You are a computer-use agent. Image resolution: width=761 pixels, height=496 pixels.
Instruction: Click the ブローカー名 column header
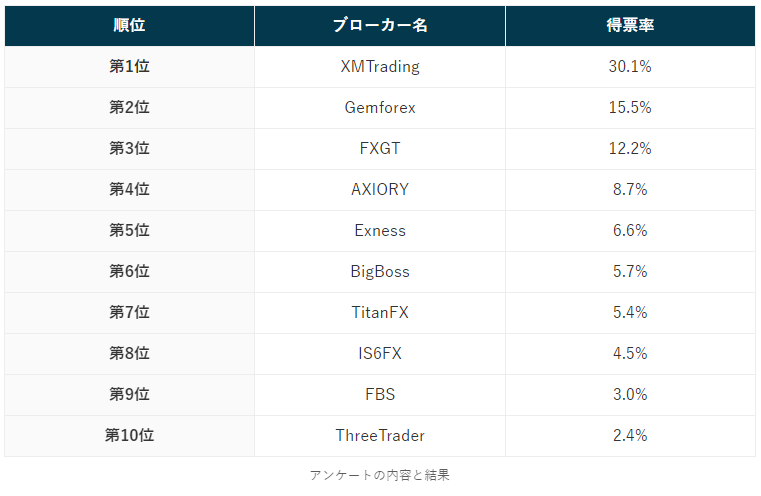(380, 26)
